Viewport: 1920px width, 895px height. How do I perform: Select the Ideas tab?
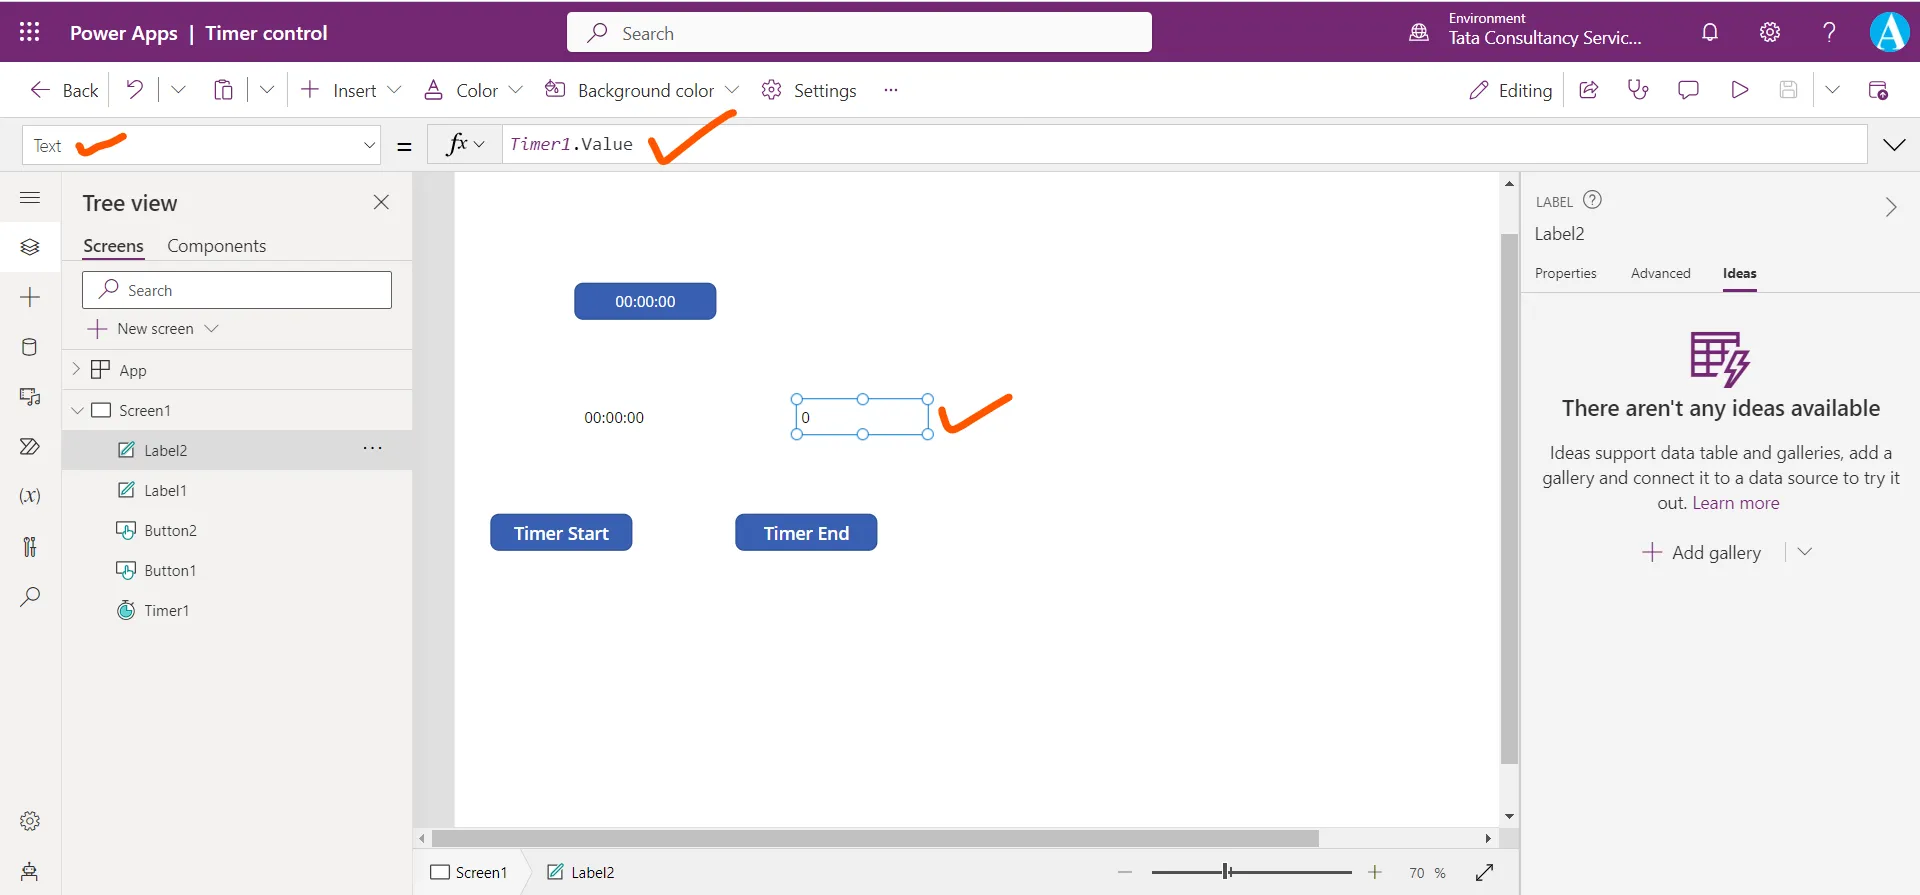click(1739, 273)
